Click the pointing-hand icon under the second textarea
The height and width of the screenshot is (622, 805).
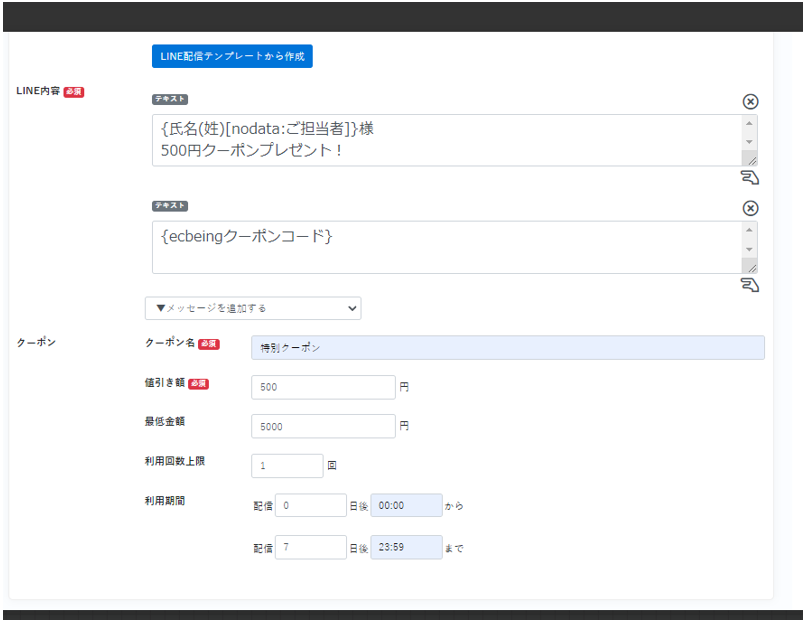pyautogui.click(x=749, y=285)
